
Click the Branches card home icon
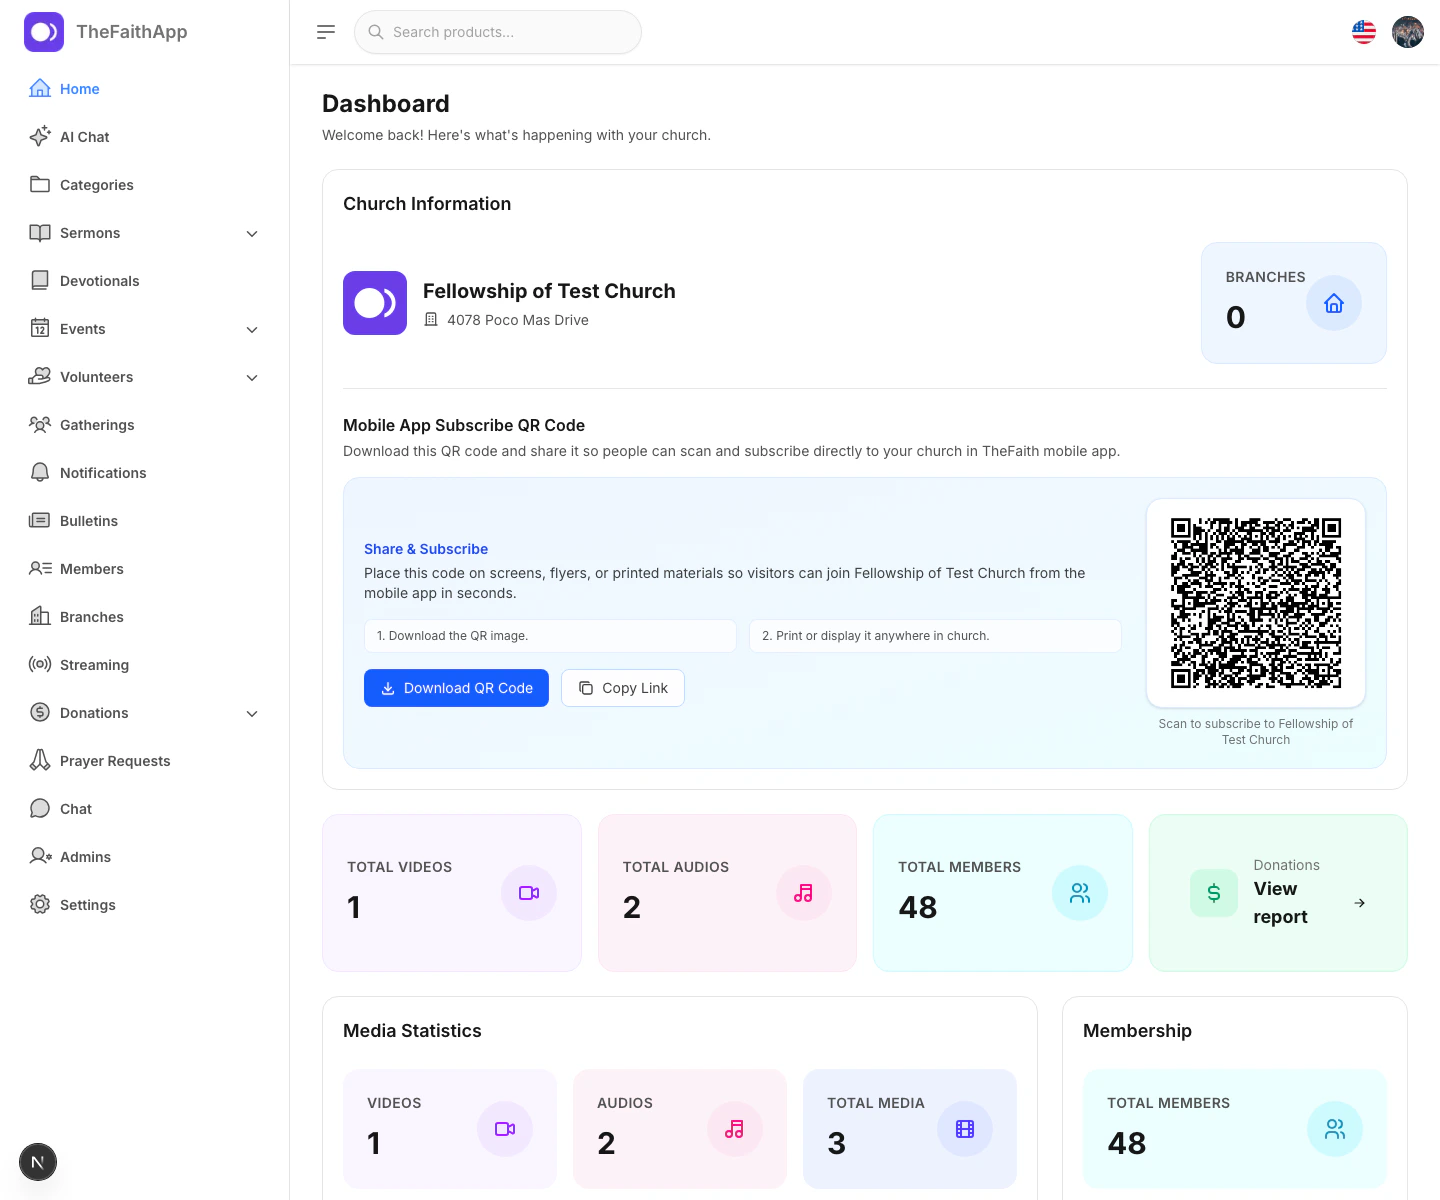pos(1334,303)
